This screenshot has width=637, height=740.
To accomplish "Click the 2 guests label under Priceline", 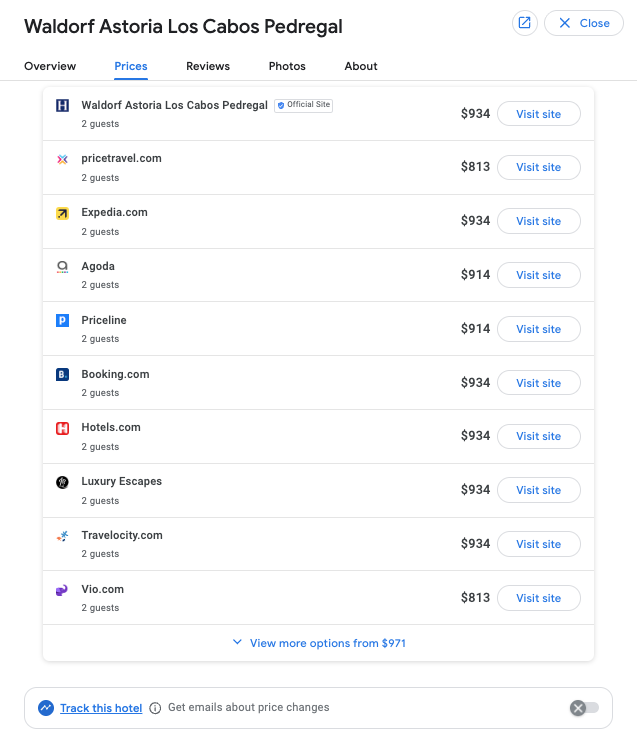I will click(x=100, y=339).
